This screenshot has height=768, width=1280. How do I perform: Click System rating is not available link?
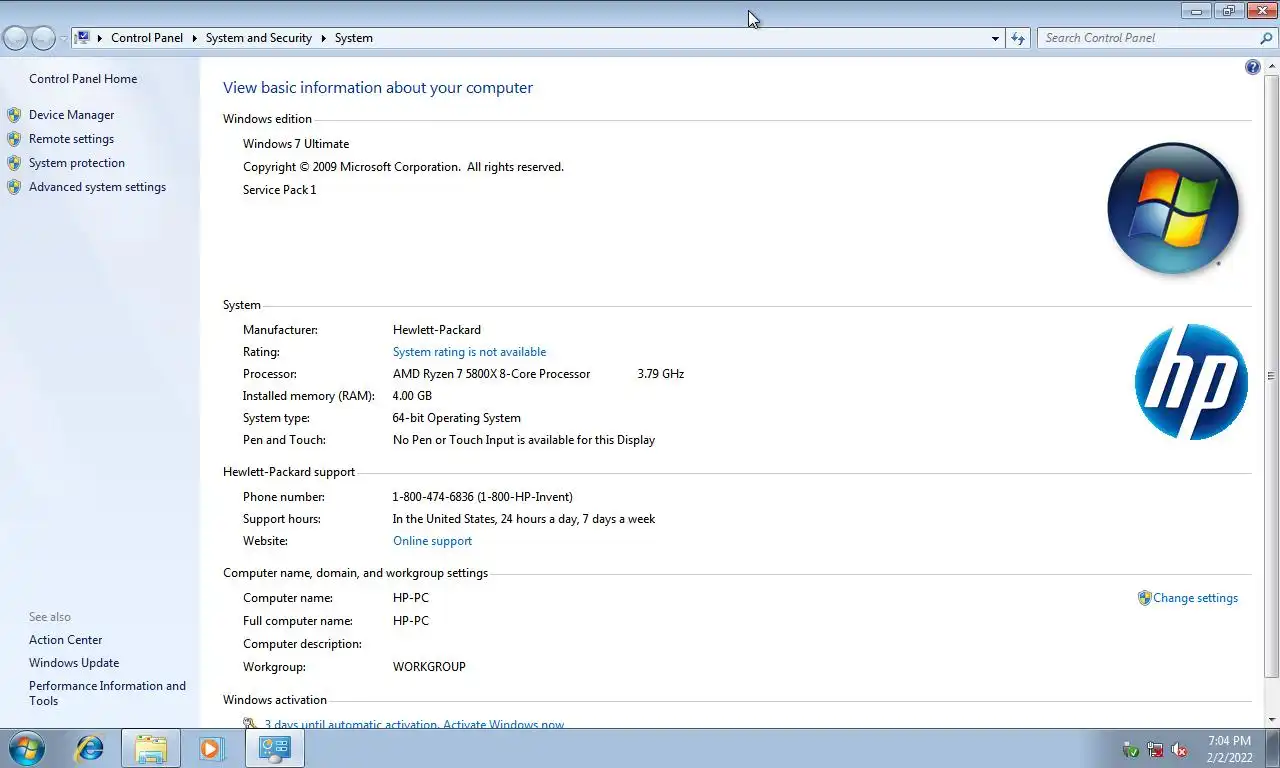(469, 352)
